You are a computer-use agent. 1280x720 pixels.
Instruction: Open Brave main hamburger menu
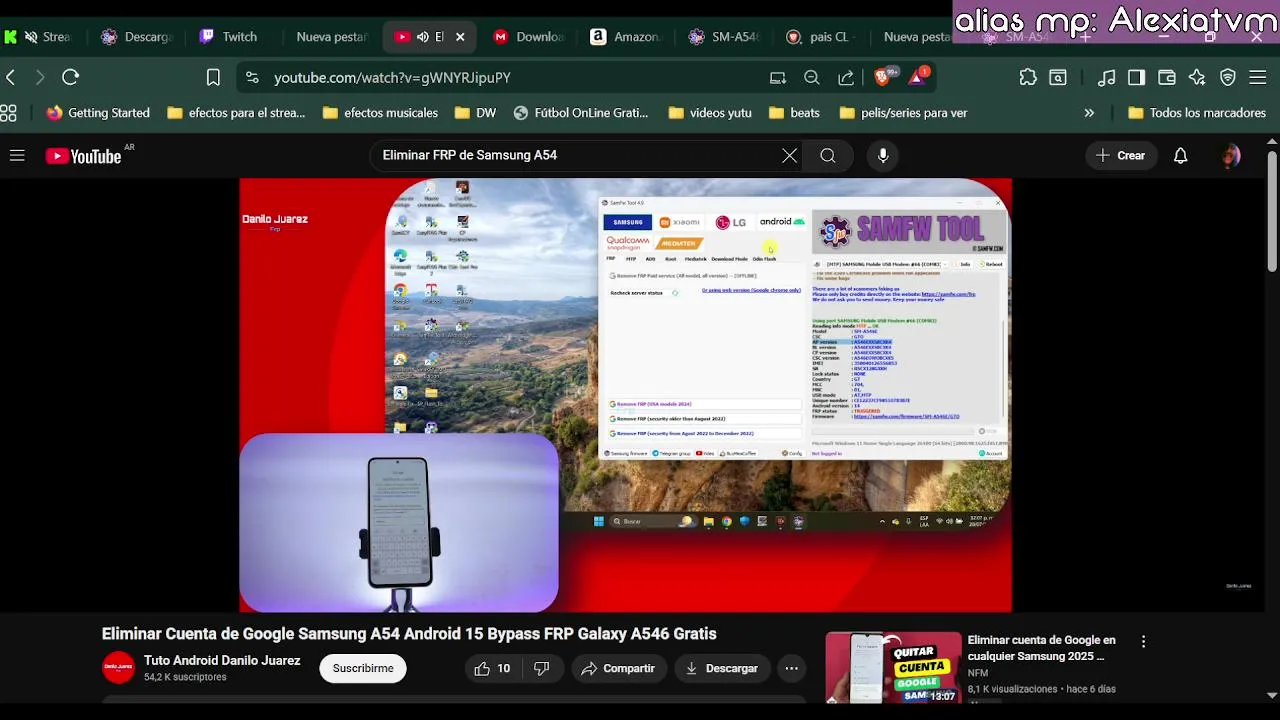[x=1259, y=77]
